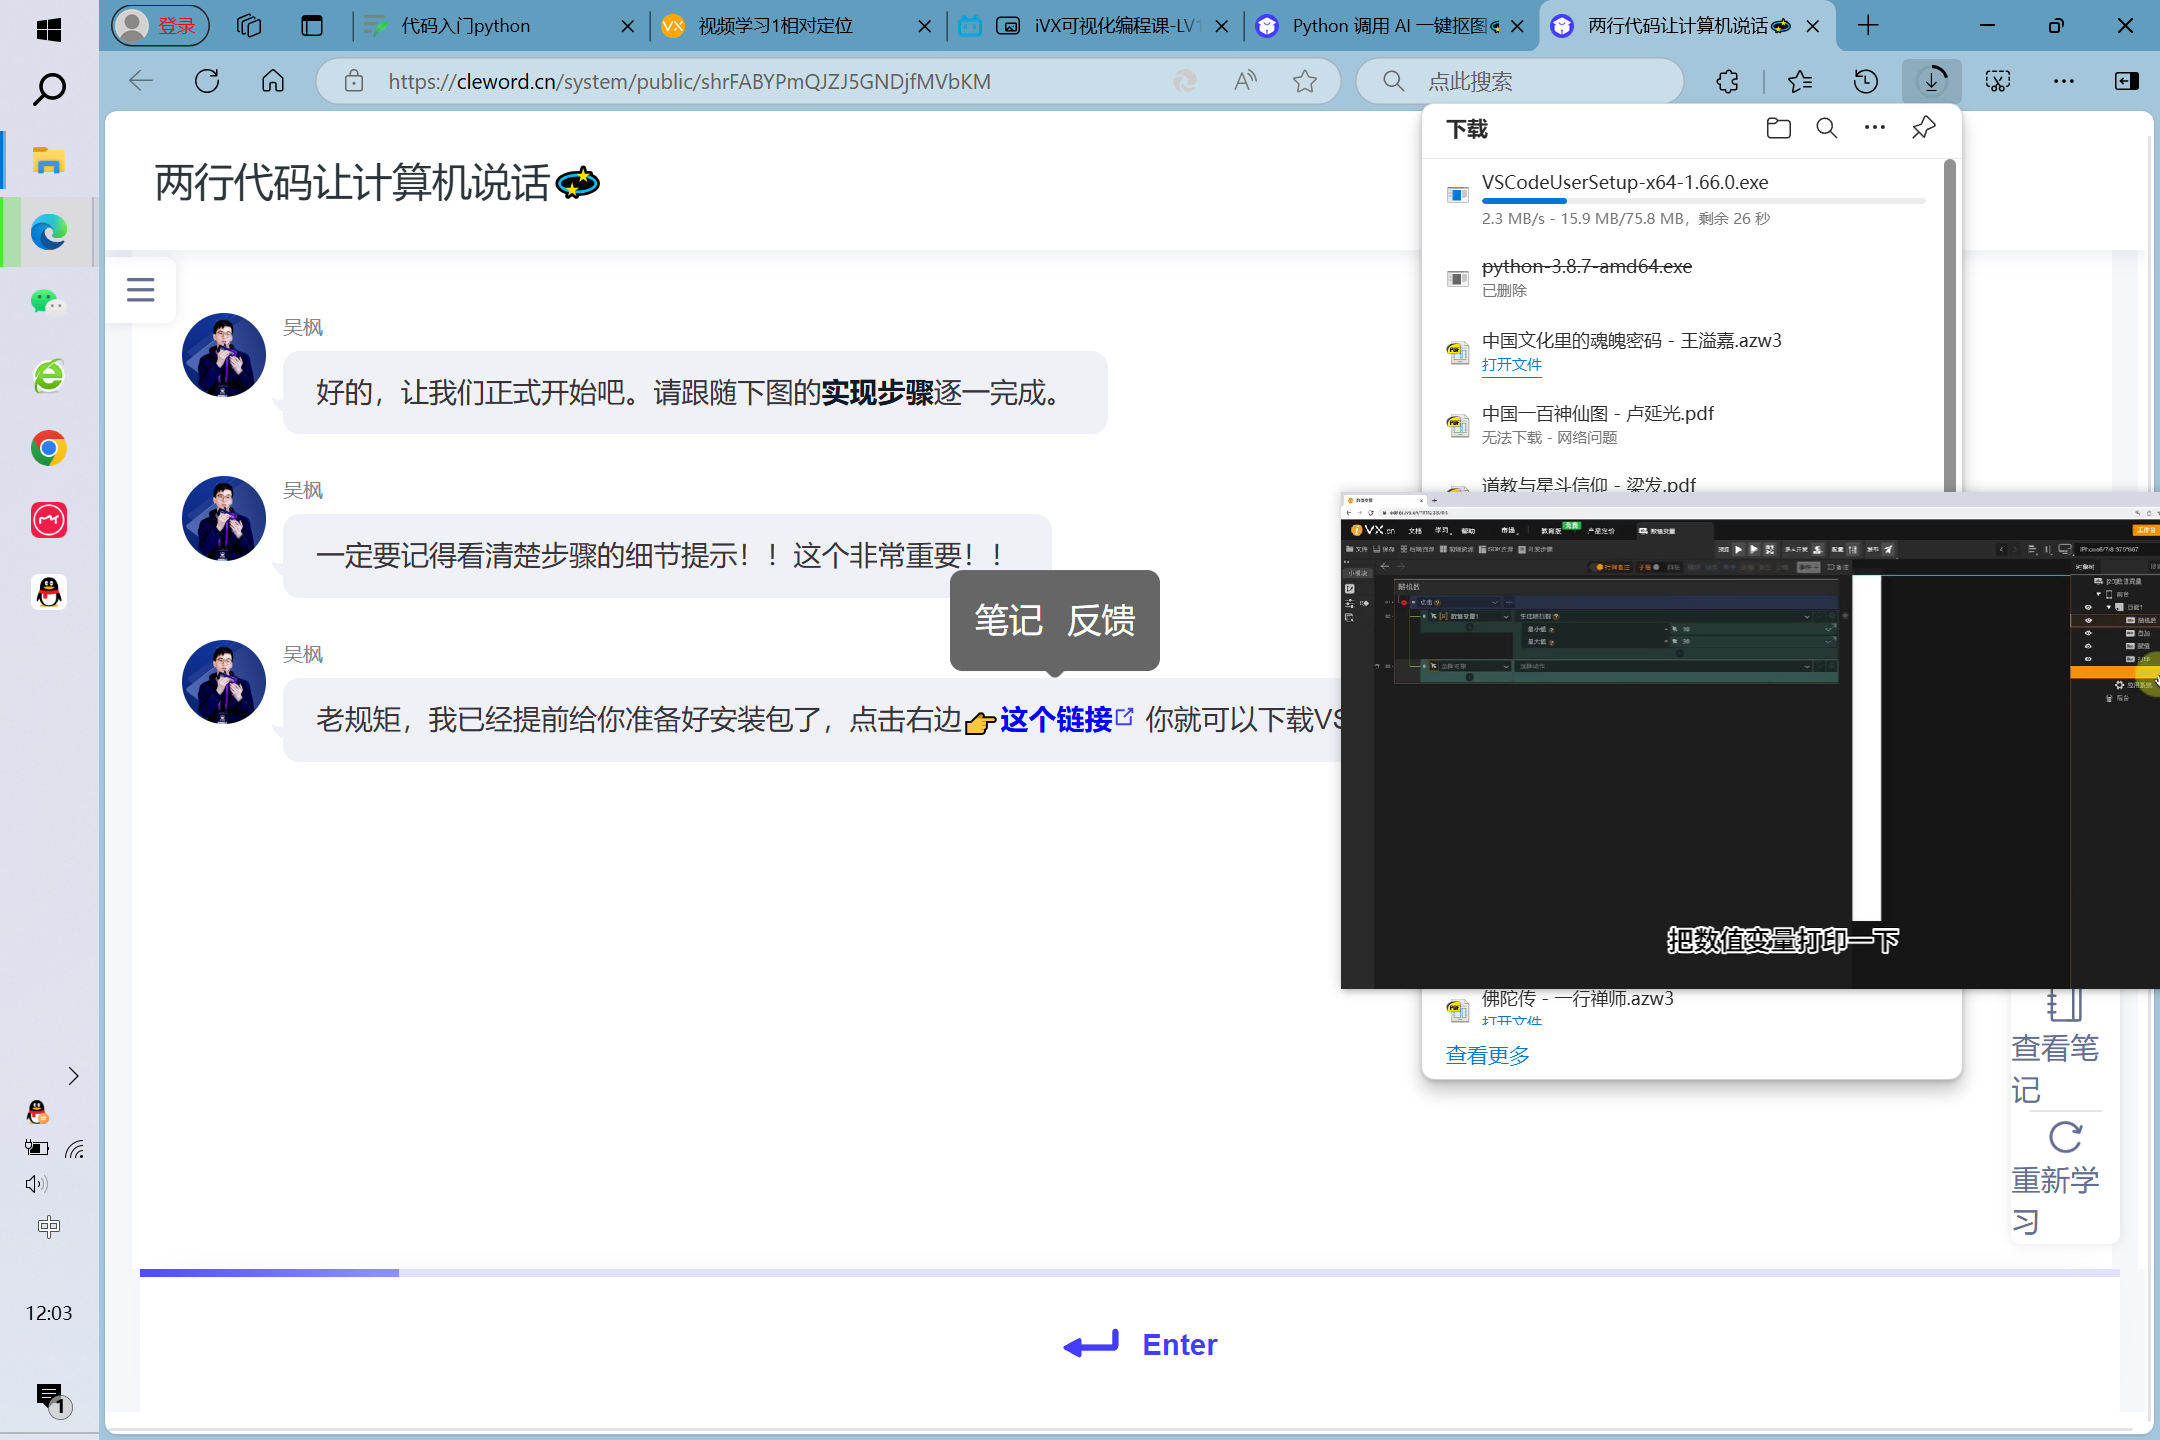Viewport: 2160px width, 1440px height.
Task: Toggle the downloads toolbar button
Action: 1932,81
